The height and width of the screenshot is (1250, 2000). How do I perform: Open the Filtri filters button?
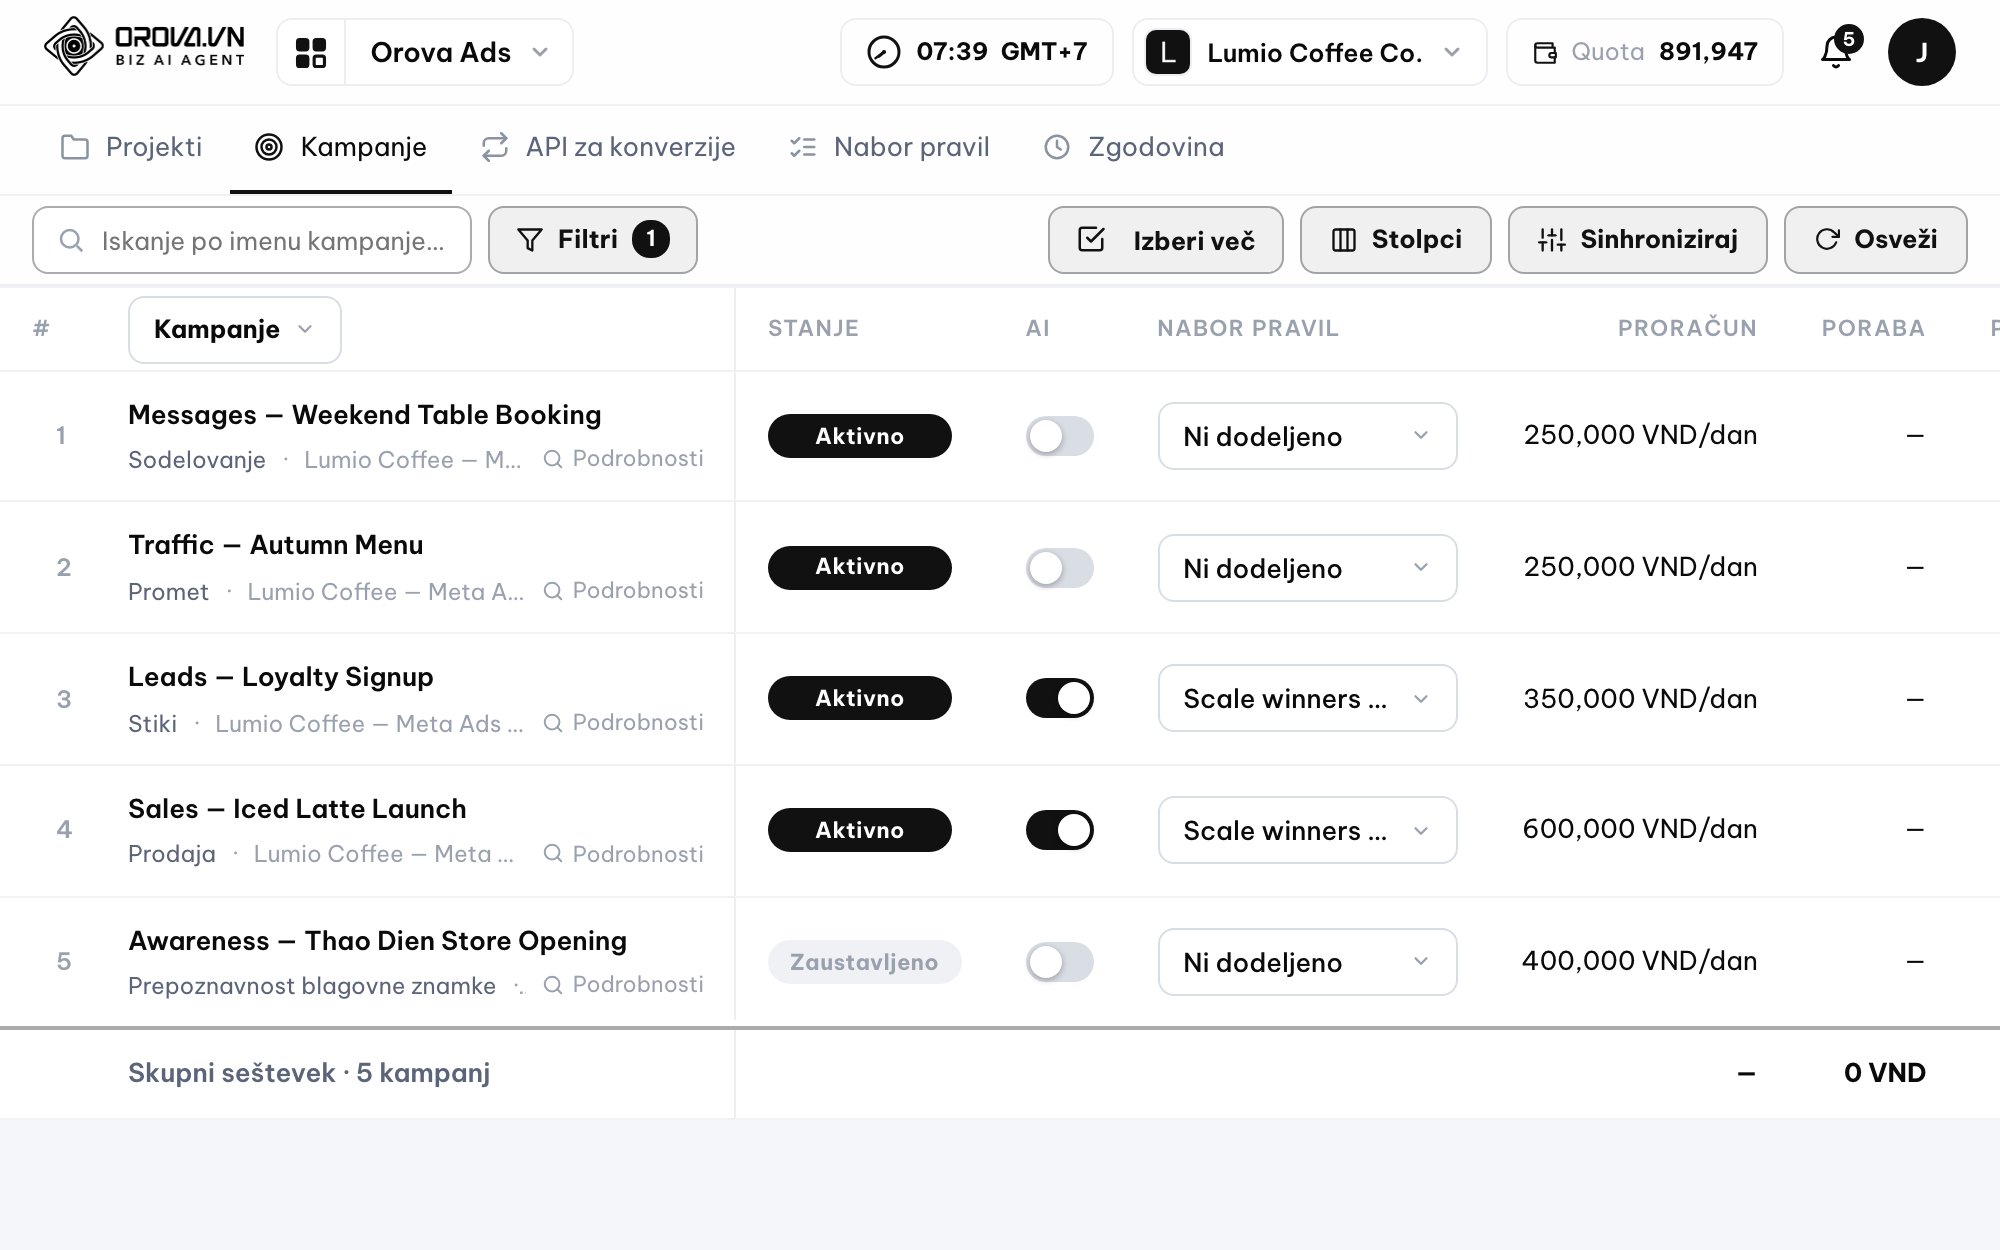coord(593,240)
